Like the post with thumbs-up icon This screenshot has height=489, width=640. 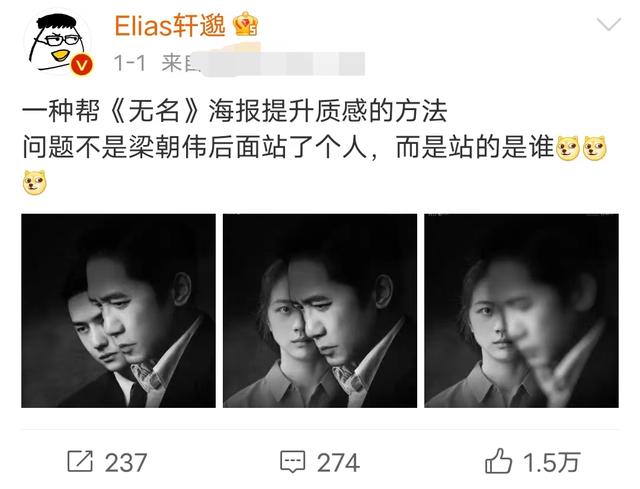498,461
